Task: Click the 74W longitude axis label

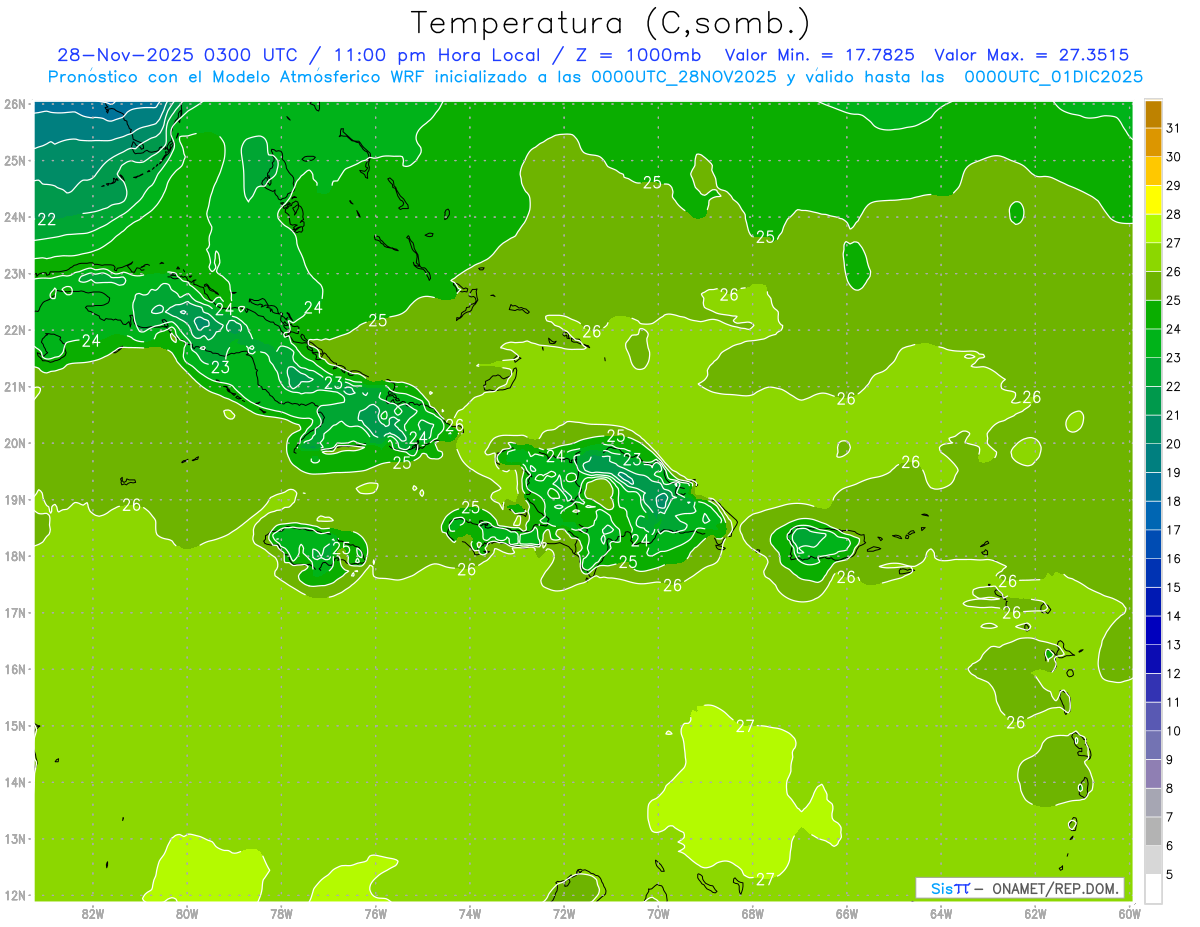Action: coord(470,913)
